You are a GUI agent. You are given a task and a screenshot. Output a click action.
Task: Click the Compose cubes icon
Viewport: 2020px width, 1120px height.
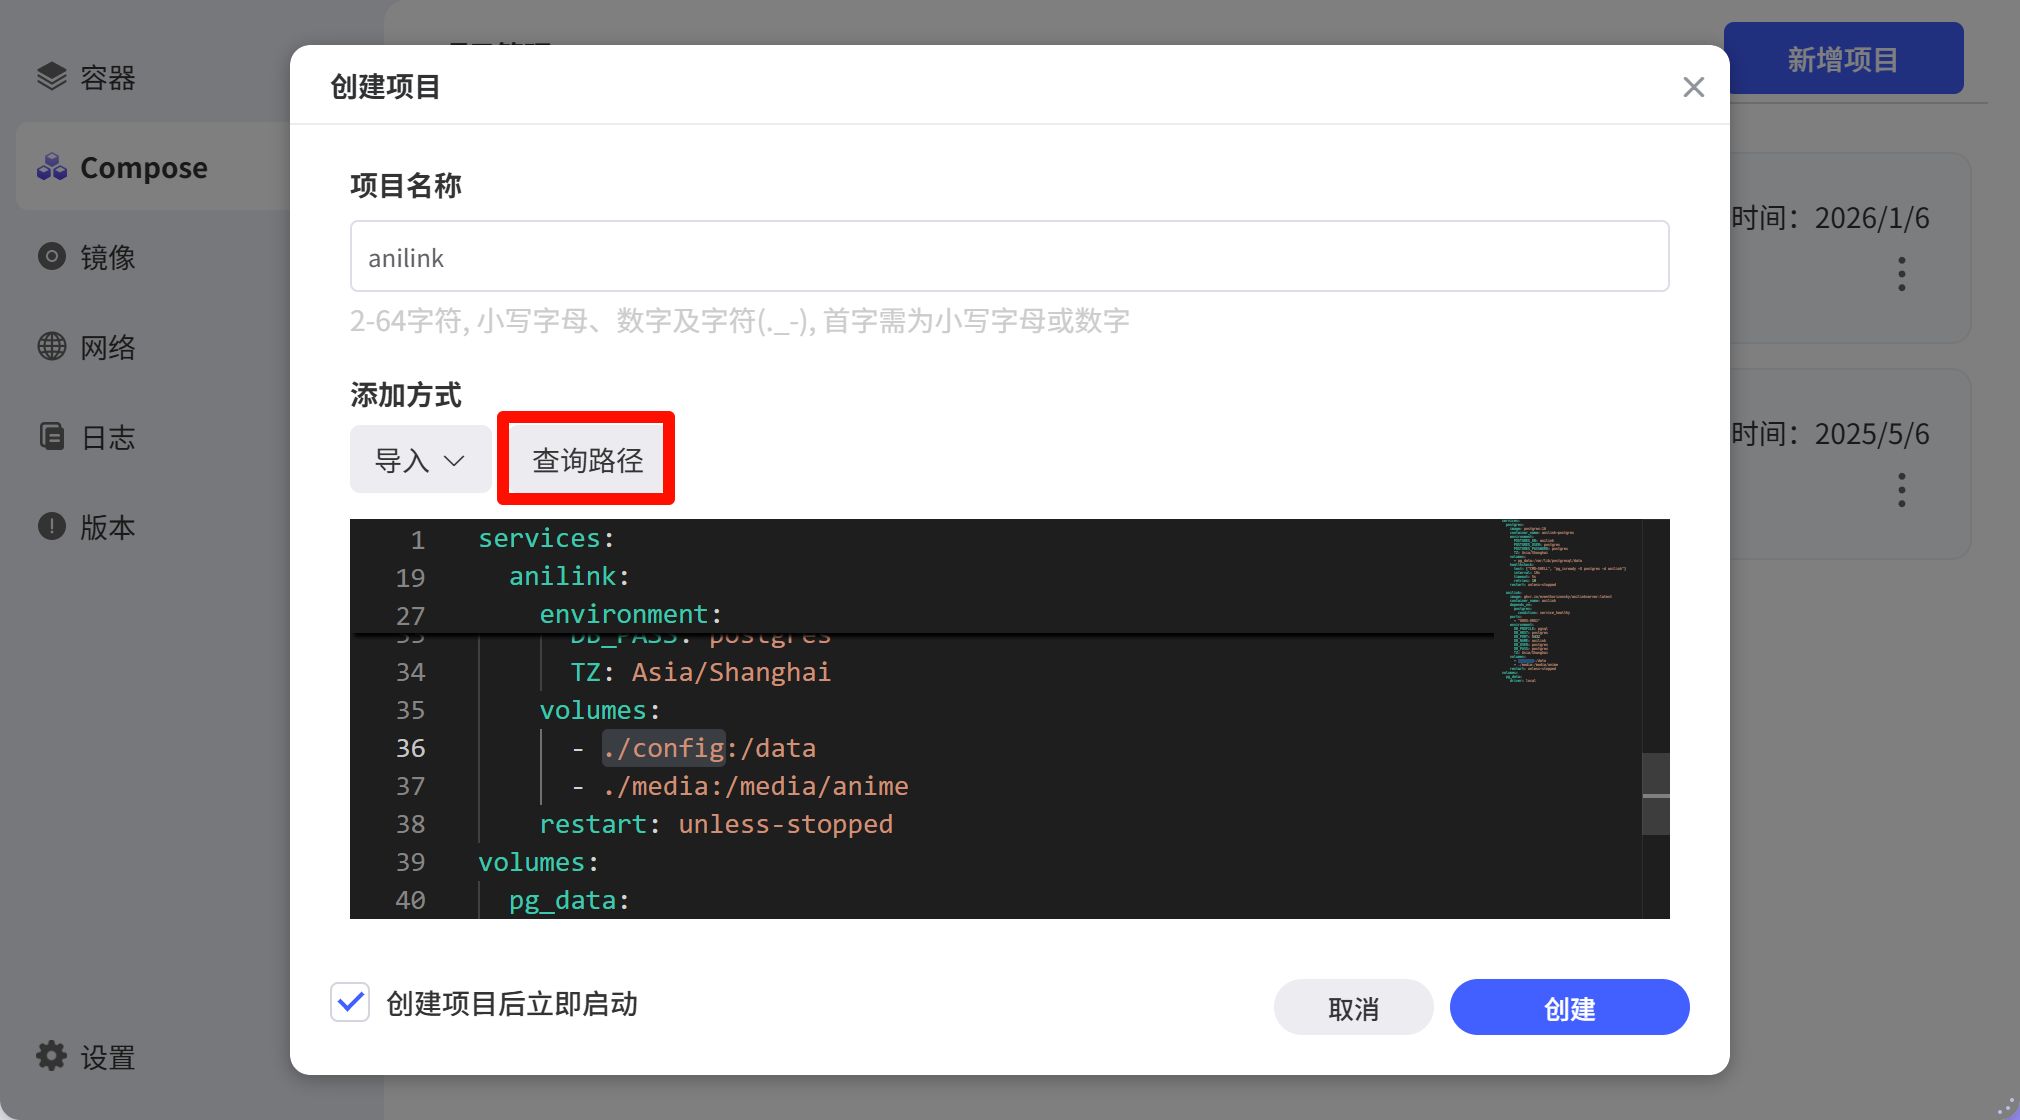click(x=52, y=167)
